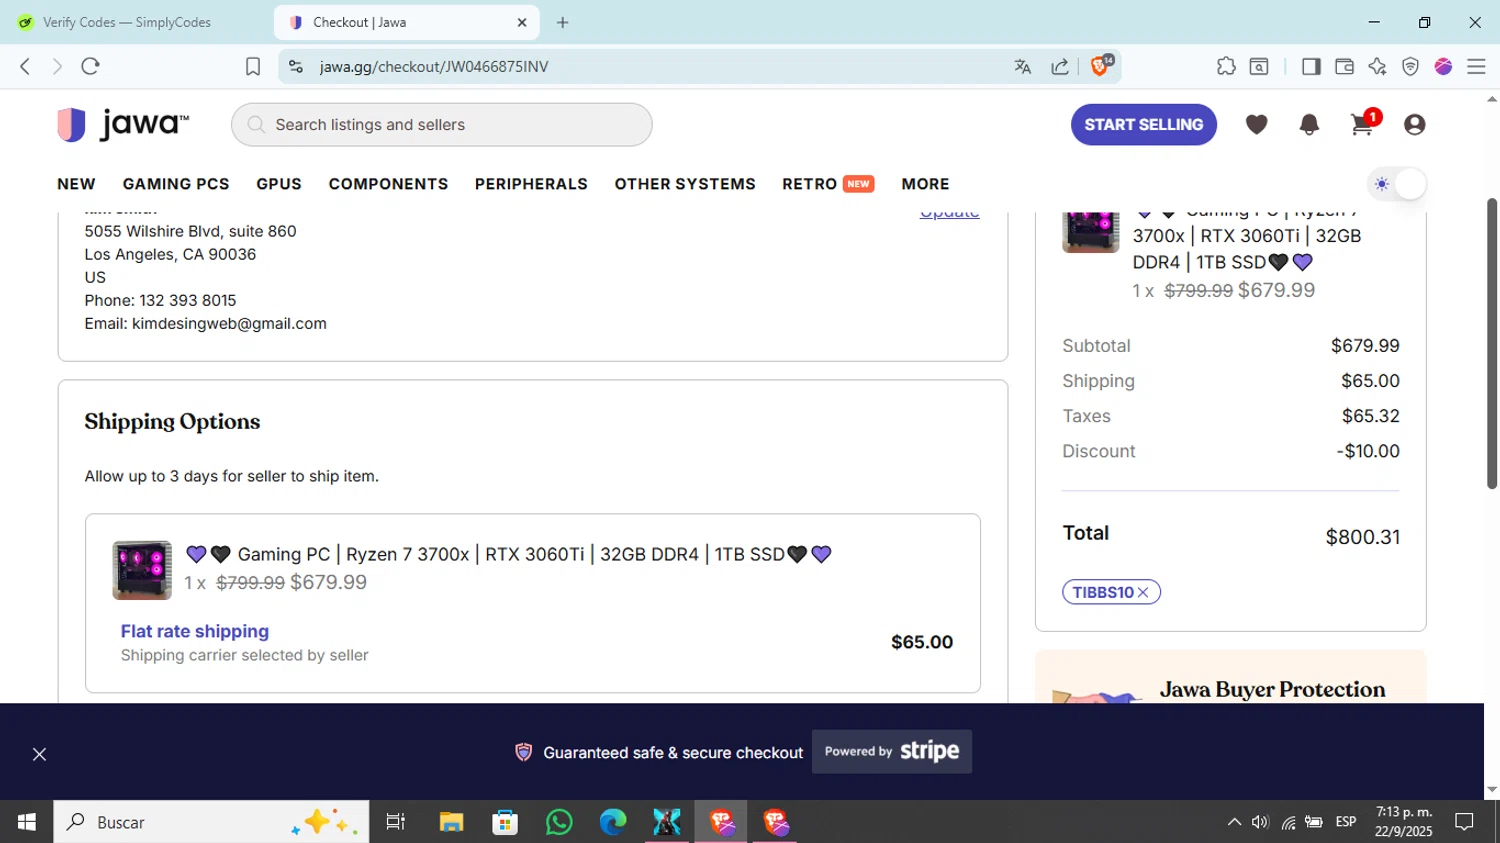Open the site information icon in address bar
The width and height of the screenshot is (1500, 843).
[295, 66]
